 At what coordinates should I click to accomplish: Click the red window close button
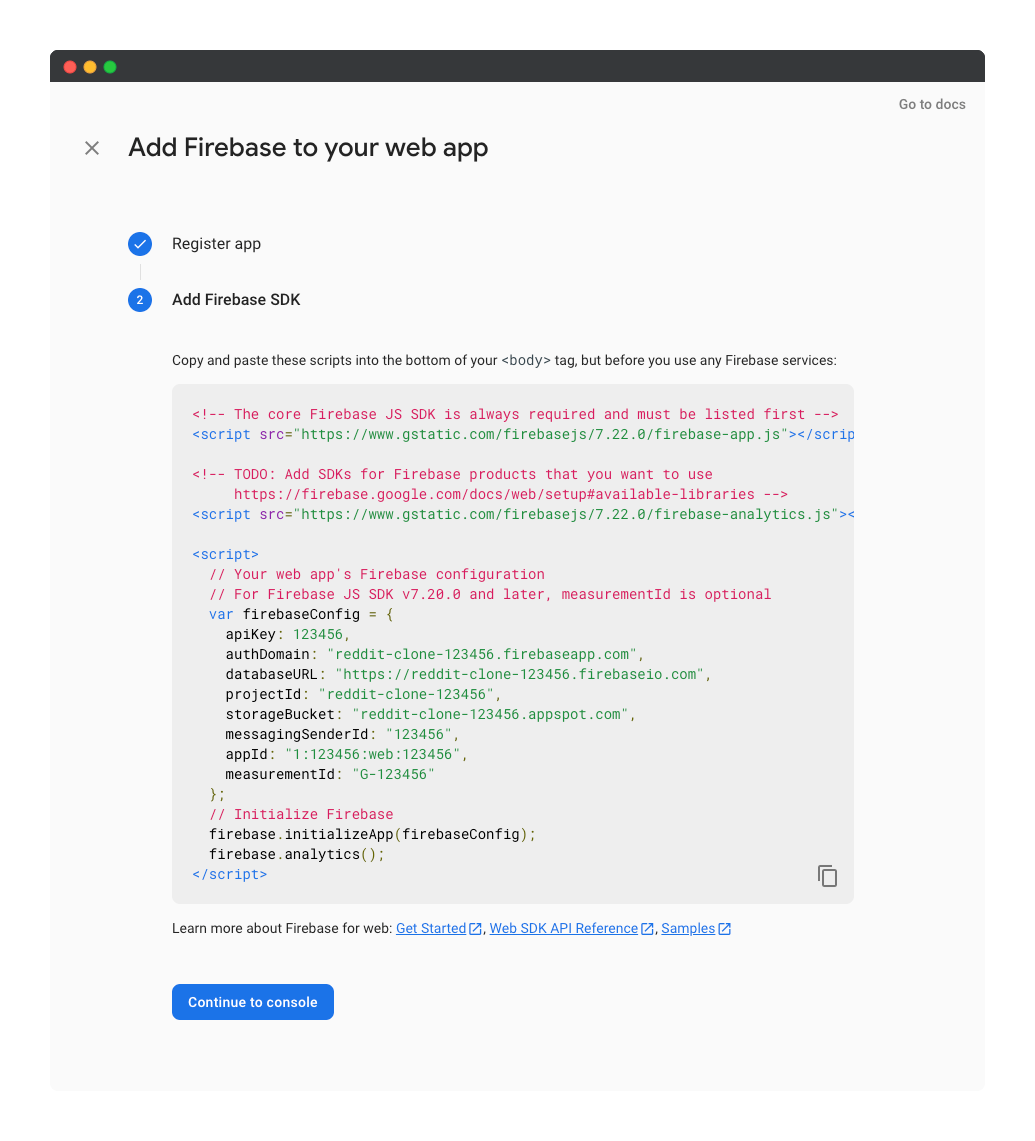click(x=70, y=67)
